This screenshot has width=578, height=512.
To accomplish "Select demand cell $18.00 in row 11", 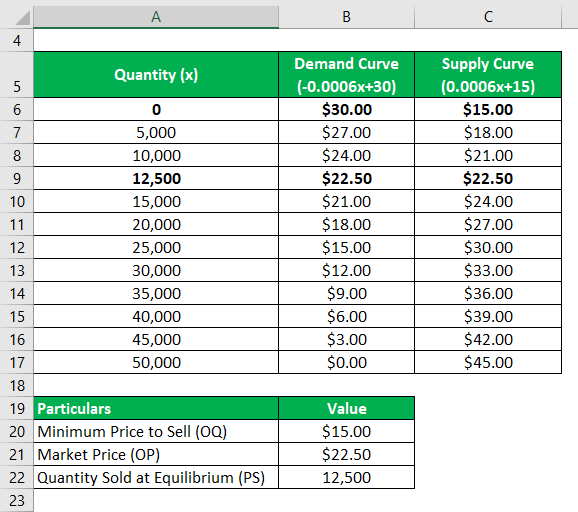I will click(347, 224).
